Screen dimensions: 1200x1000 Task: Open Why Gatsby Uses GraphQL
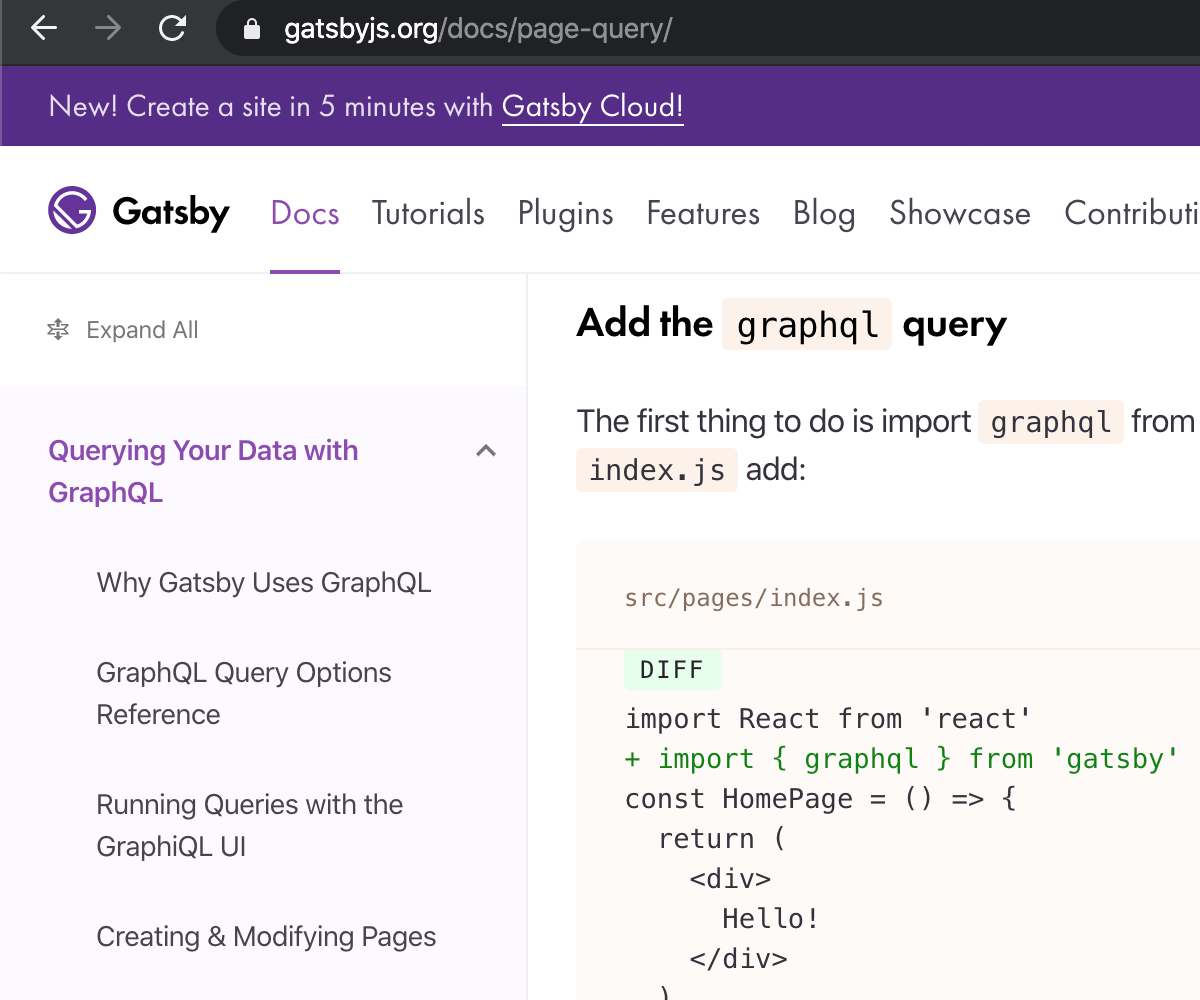(264, 582)
